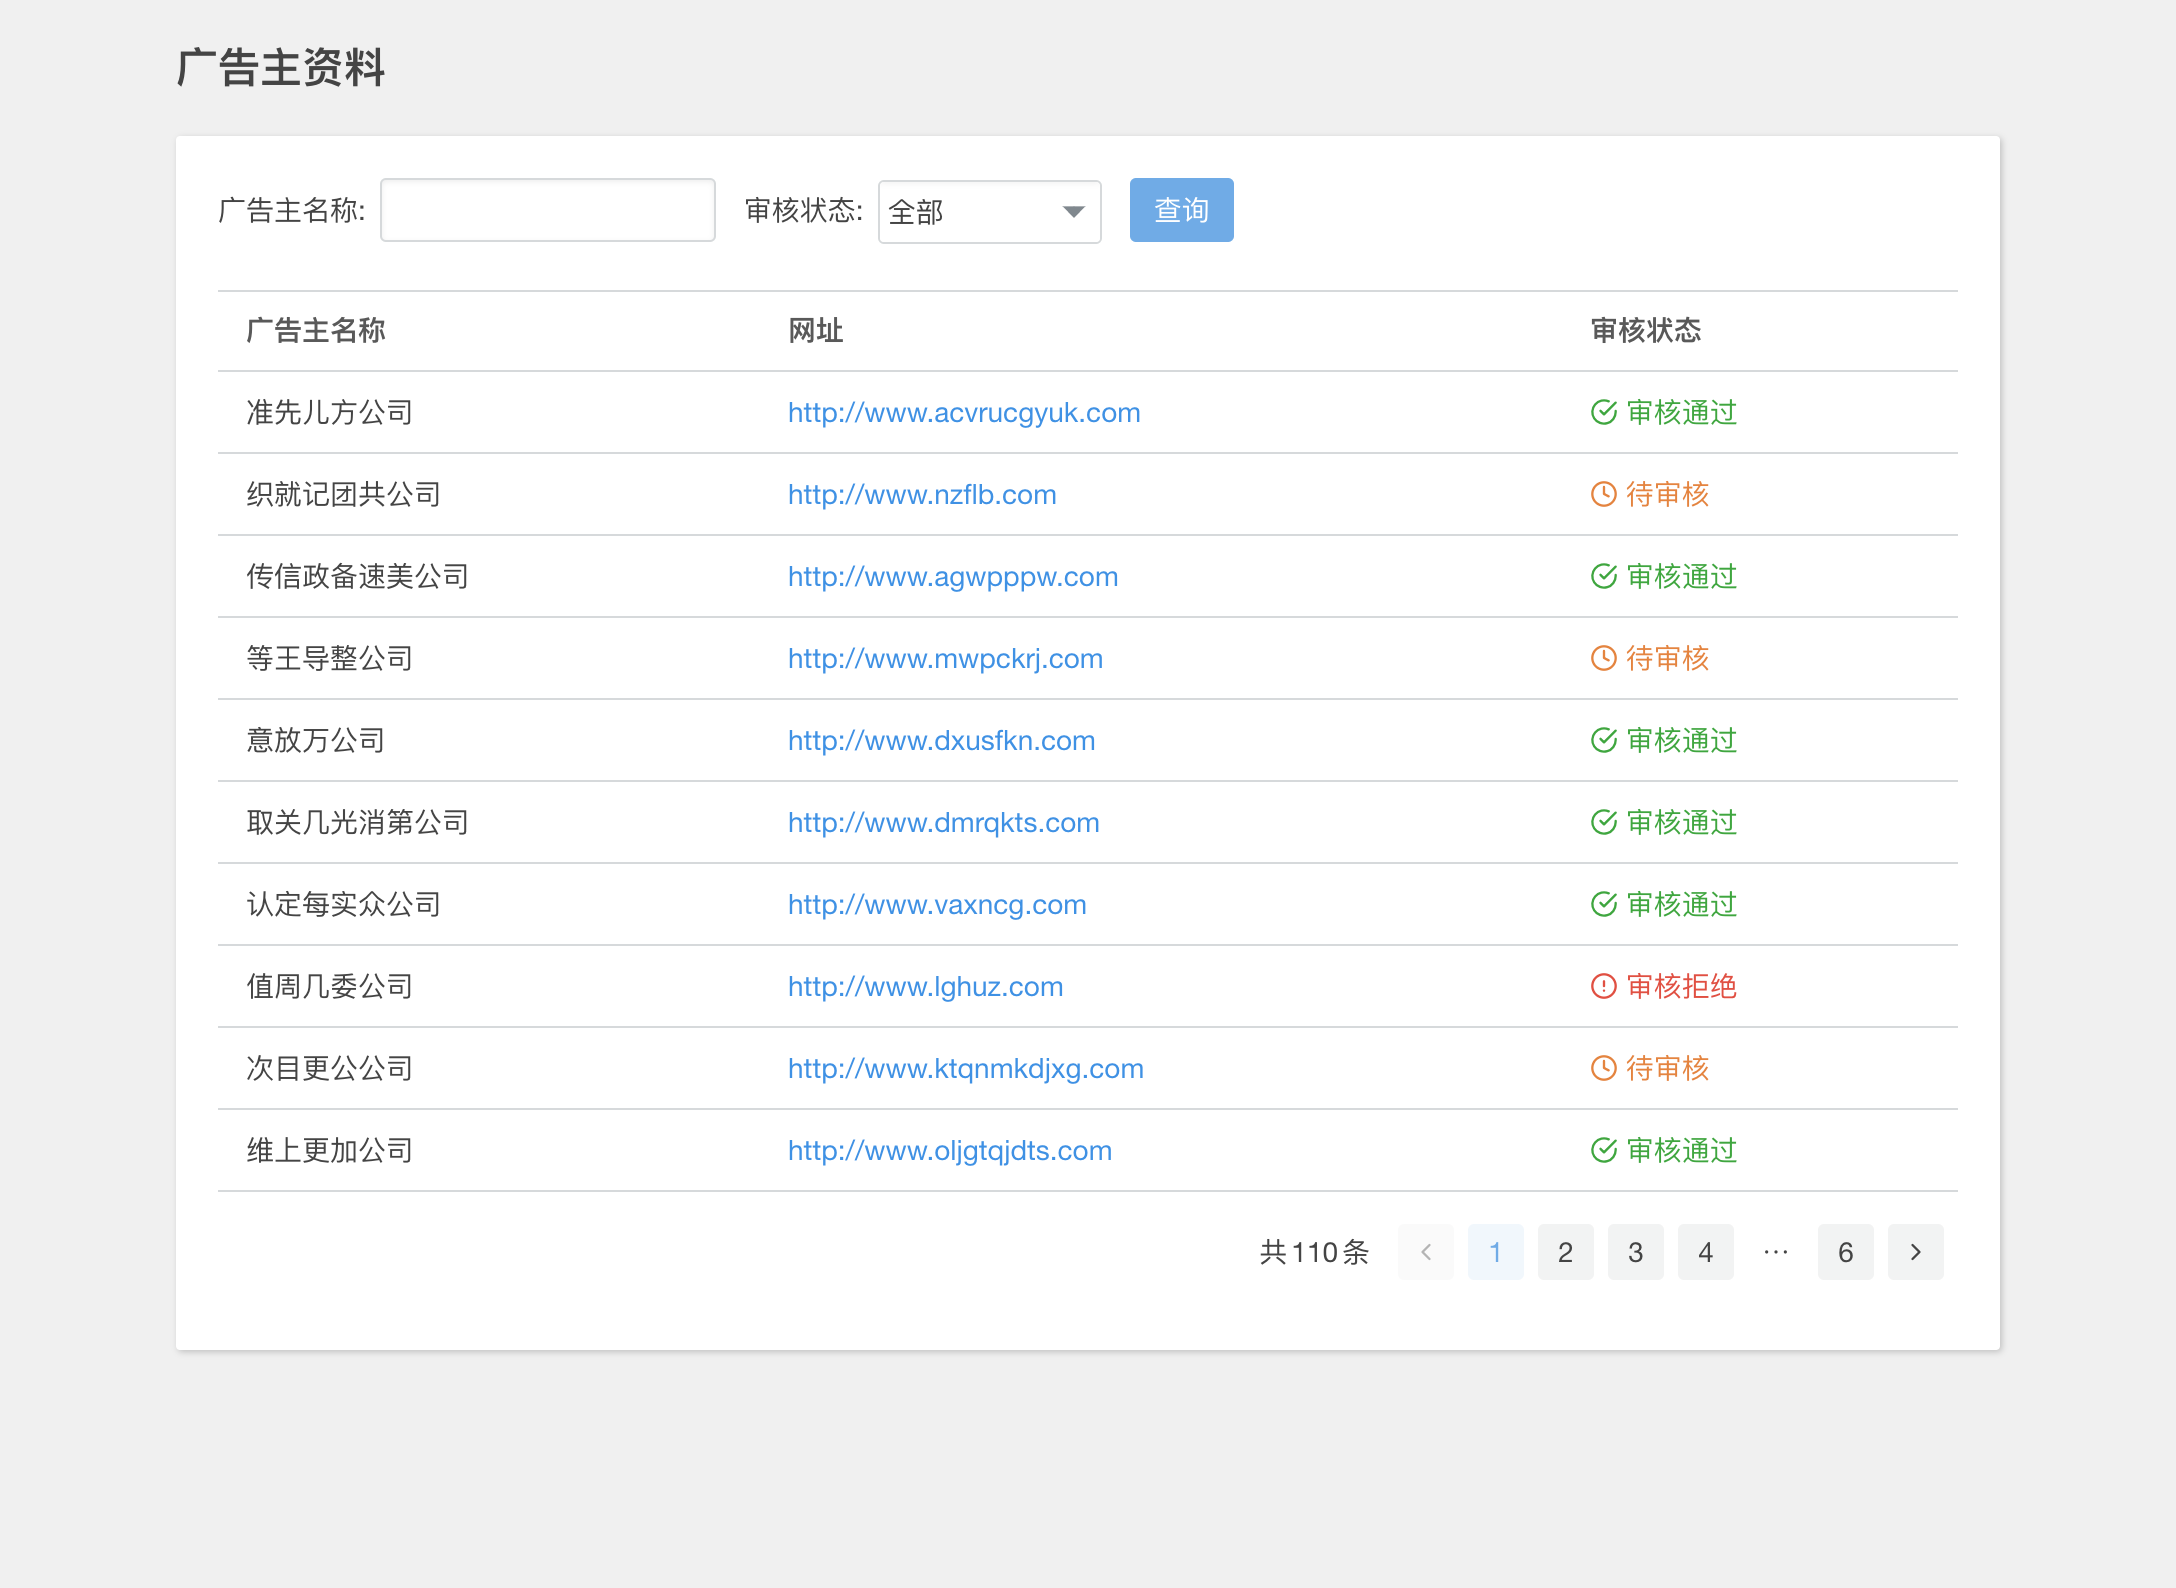Click 审核拒绝 status in 值周几委公司 row
The height and width of the screenshot is (1588, 2176).
tap(1681, 986)
